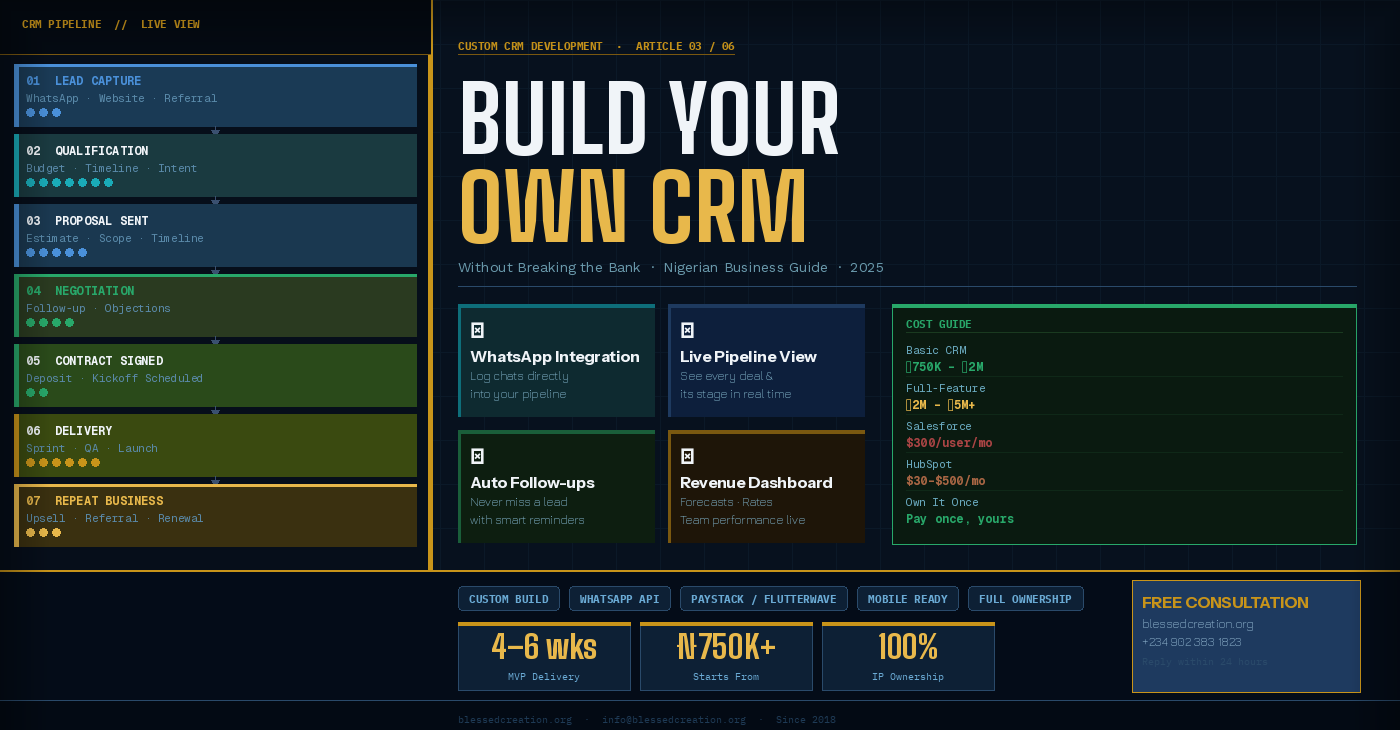Screen dimensions: 1400x730
Task: Click the Mobile Ready tag
Action: pyautogui.click(x=908, y=599)
